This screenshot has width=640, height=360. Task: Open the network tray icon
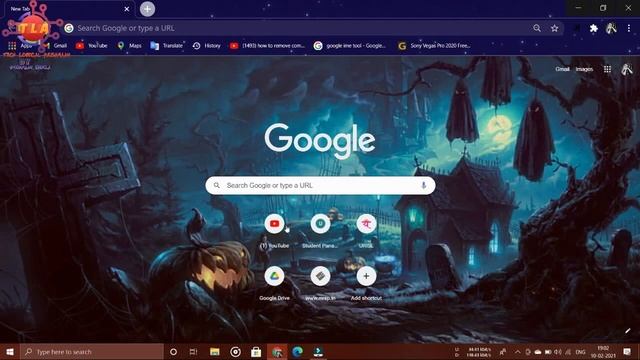tap(568, 352)
